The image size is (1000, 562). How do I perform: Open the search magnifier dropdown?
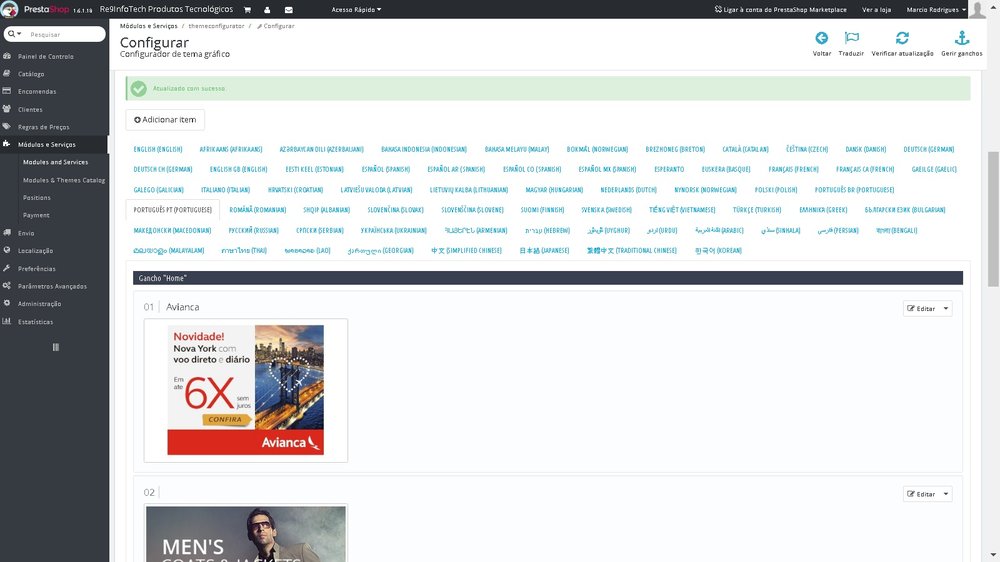click(x=15, y=34)
